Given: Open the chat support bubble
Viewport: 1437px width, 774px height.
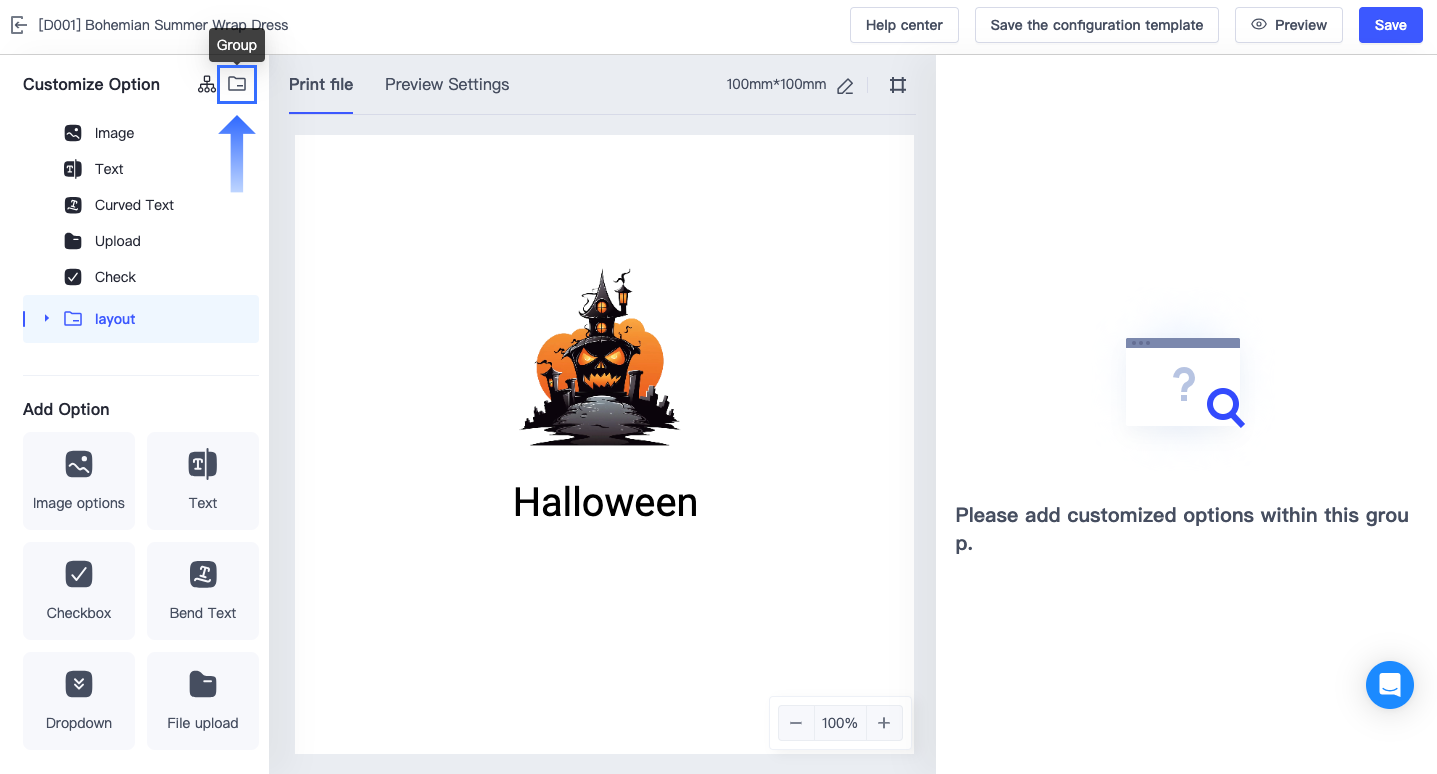Looking at the screenshot, I should tap(1389, 684).
